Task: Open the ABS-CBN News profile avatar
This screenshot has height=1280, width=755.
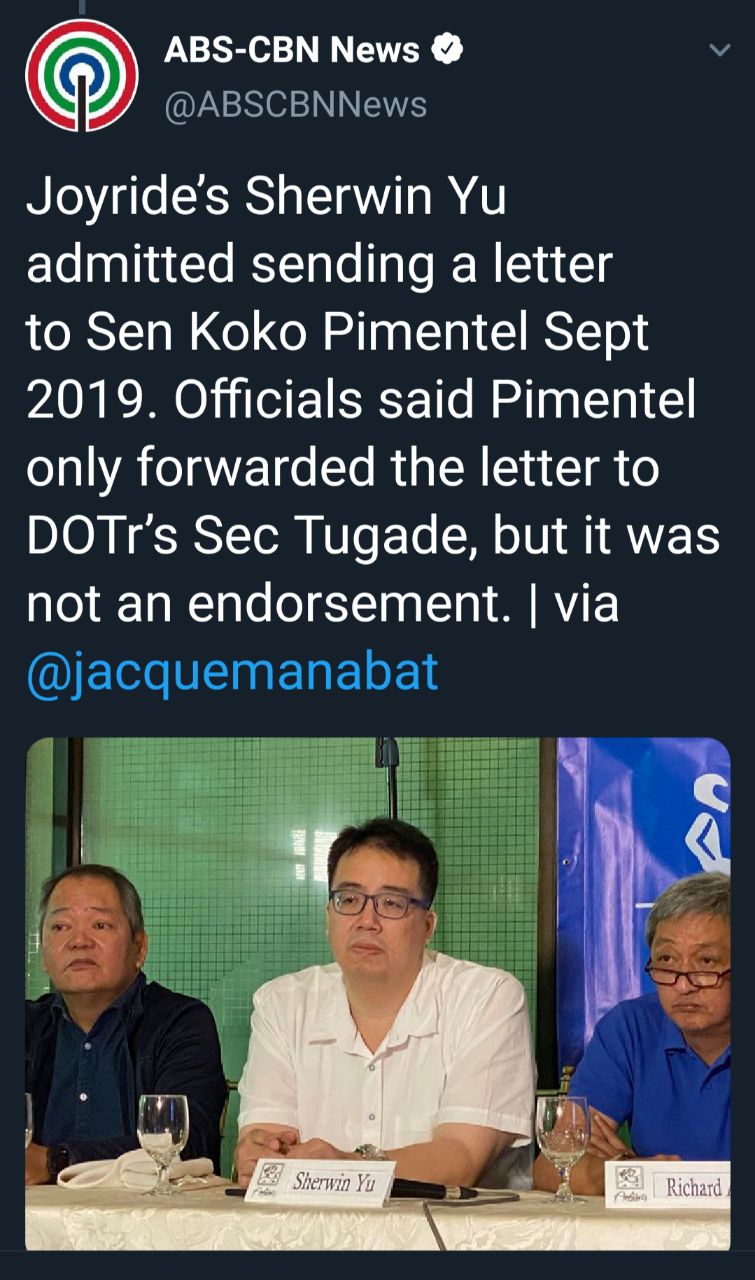Action: pyautogui.click(x=82, y=75)
